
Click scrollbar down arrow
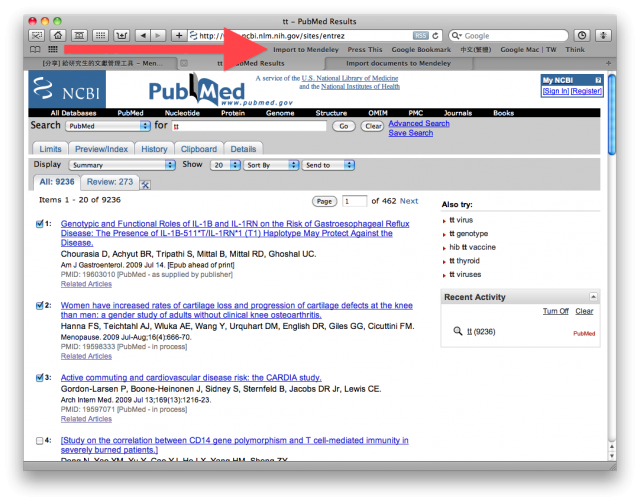pyautogui.click(x=611, y=456)
